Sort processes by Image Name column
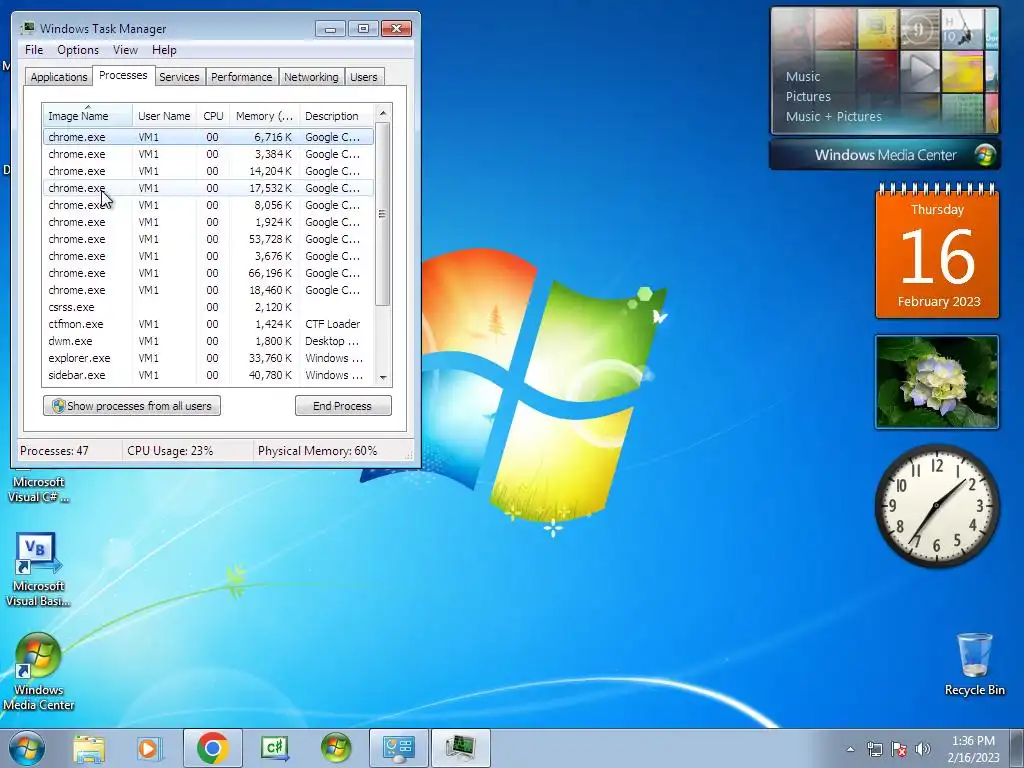 tap(88, 115)
